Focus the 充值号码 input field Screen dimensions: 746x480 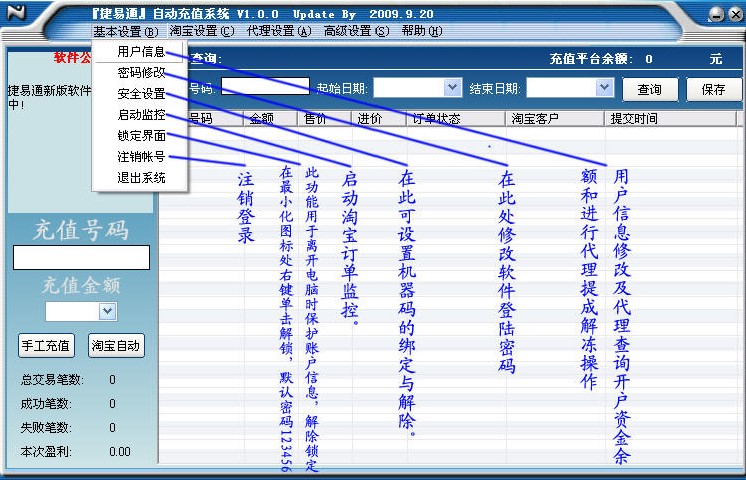coord(81,257)
